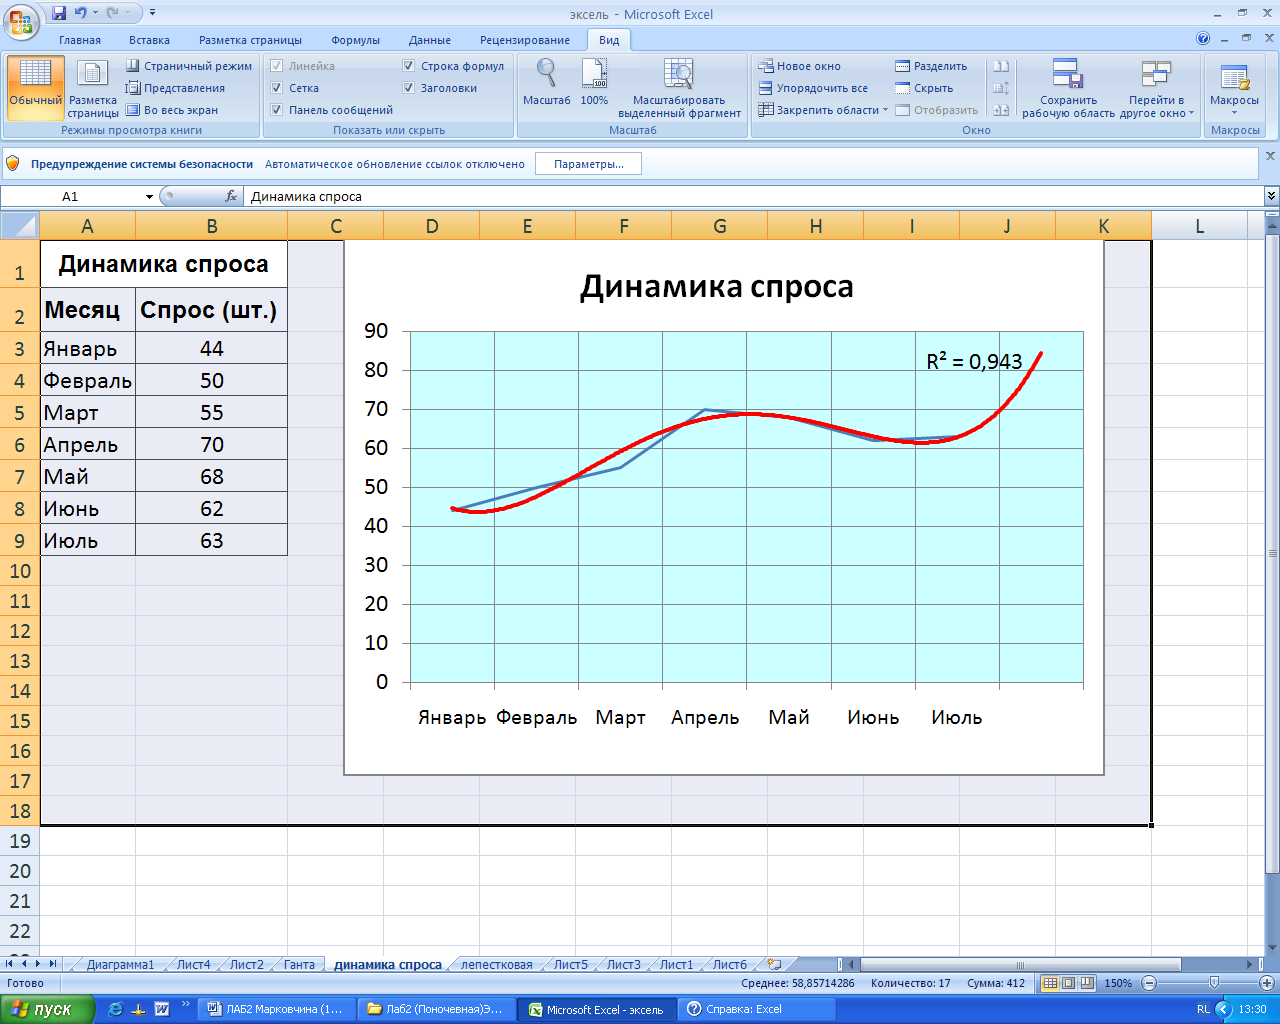
Task: Click the vertical scrollbar down arrow
Action: coord(1272,948)
